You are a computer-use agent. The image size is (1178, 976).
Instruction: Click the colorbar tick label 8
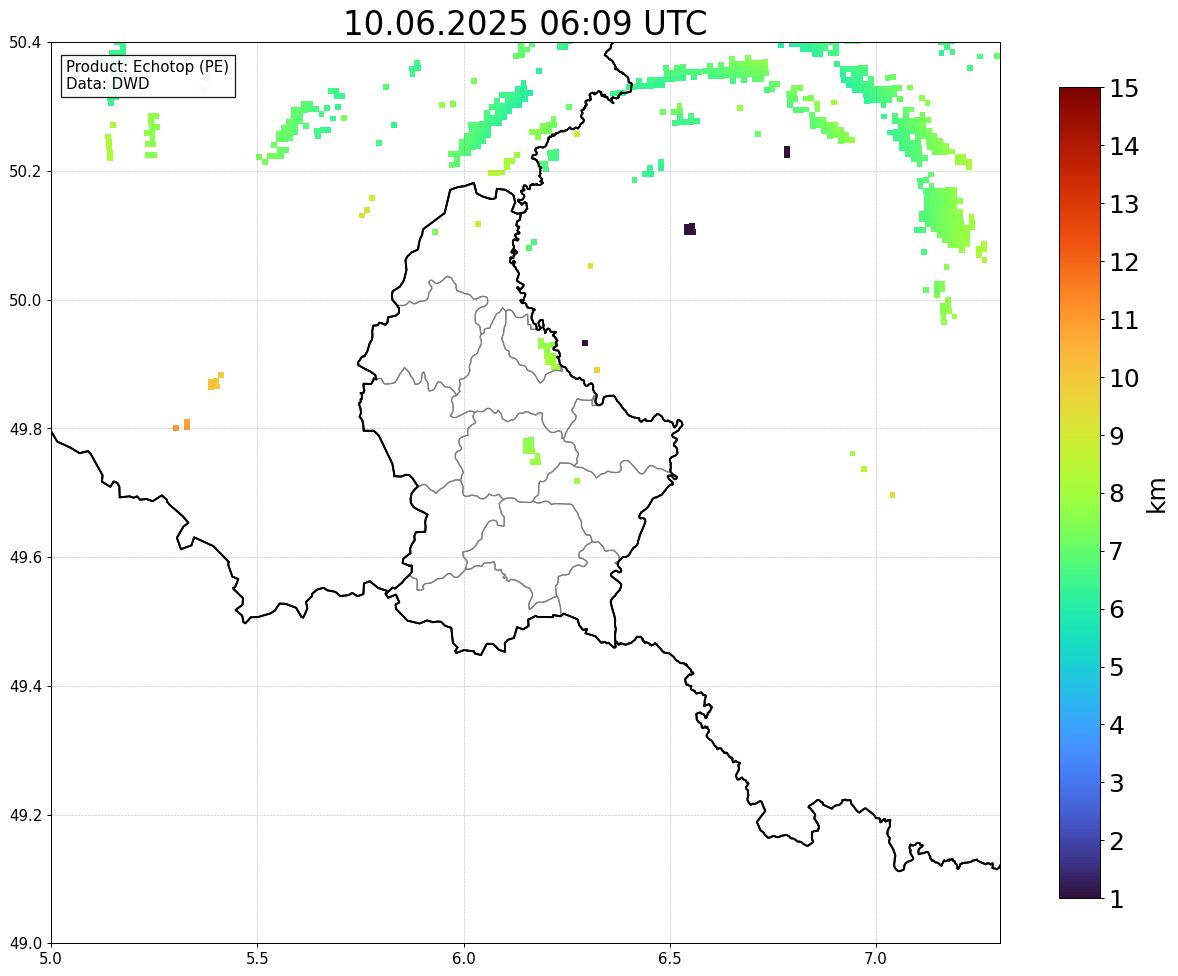click(1116, 494)
